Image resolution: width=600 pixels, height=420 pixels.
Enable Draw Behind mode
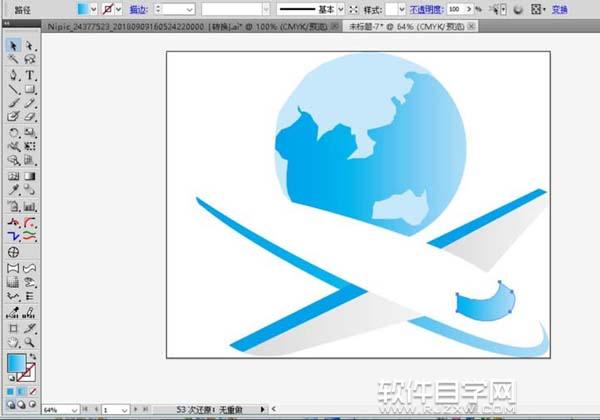(21, 404)
